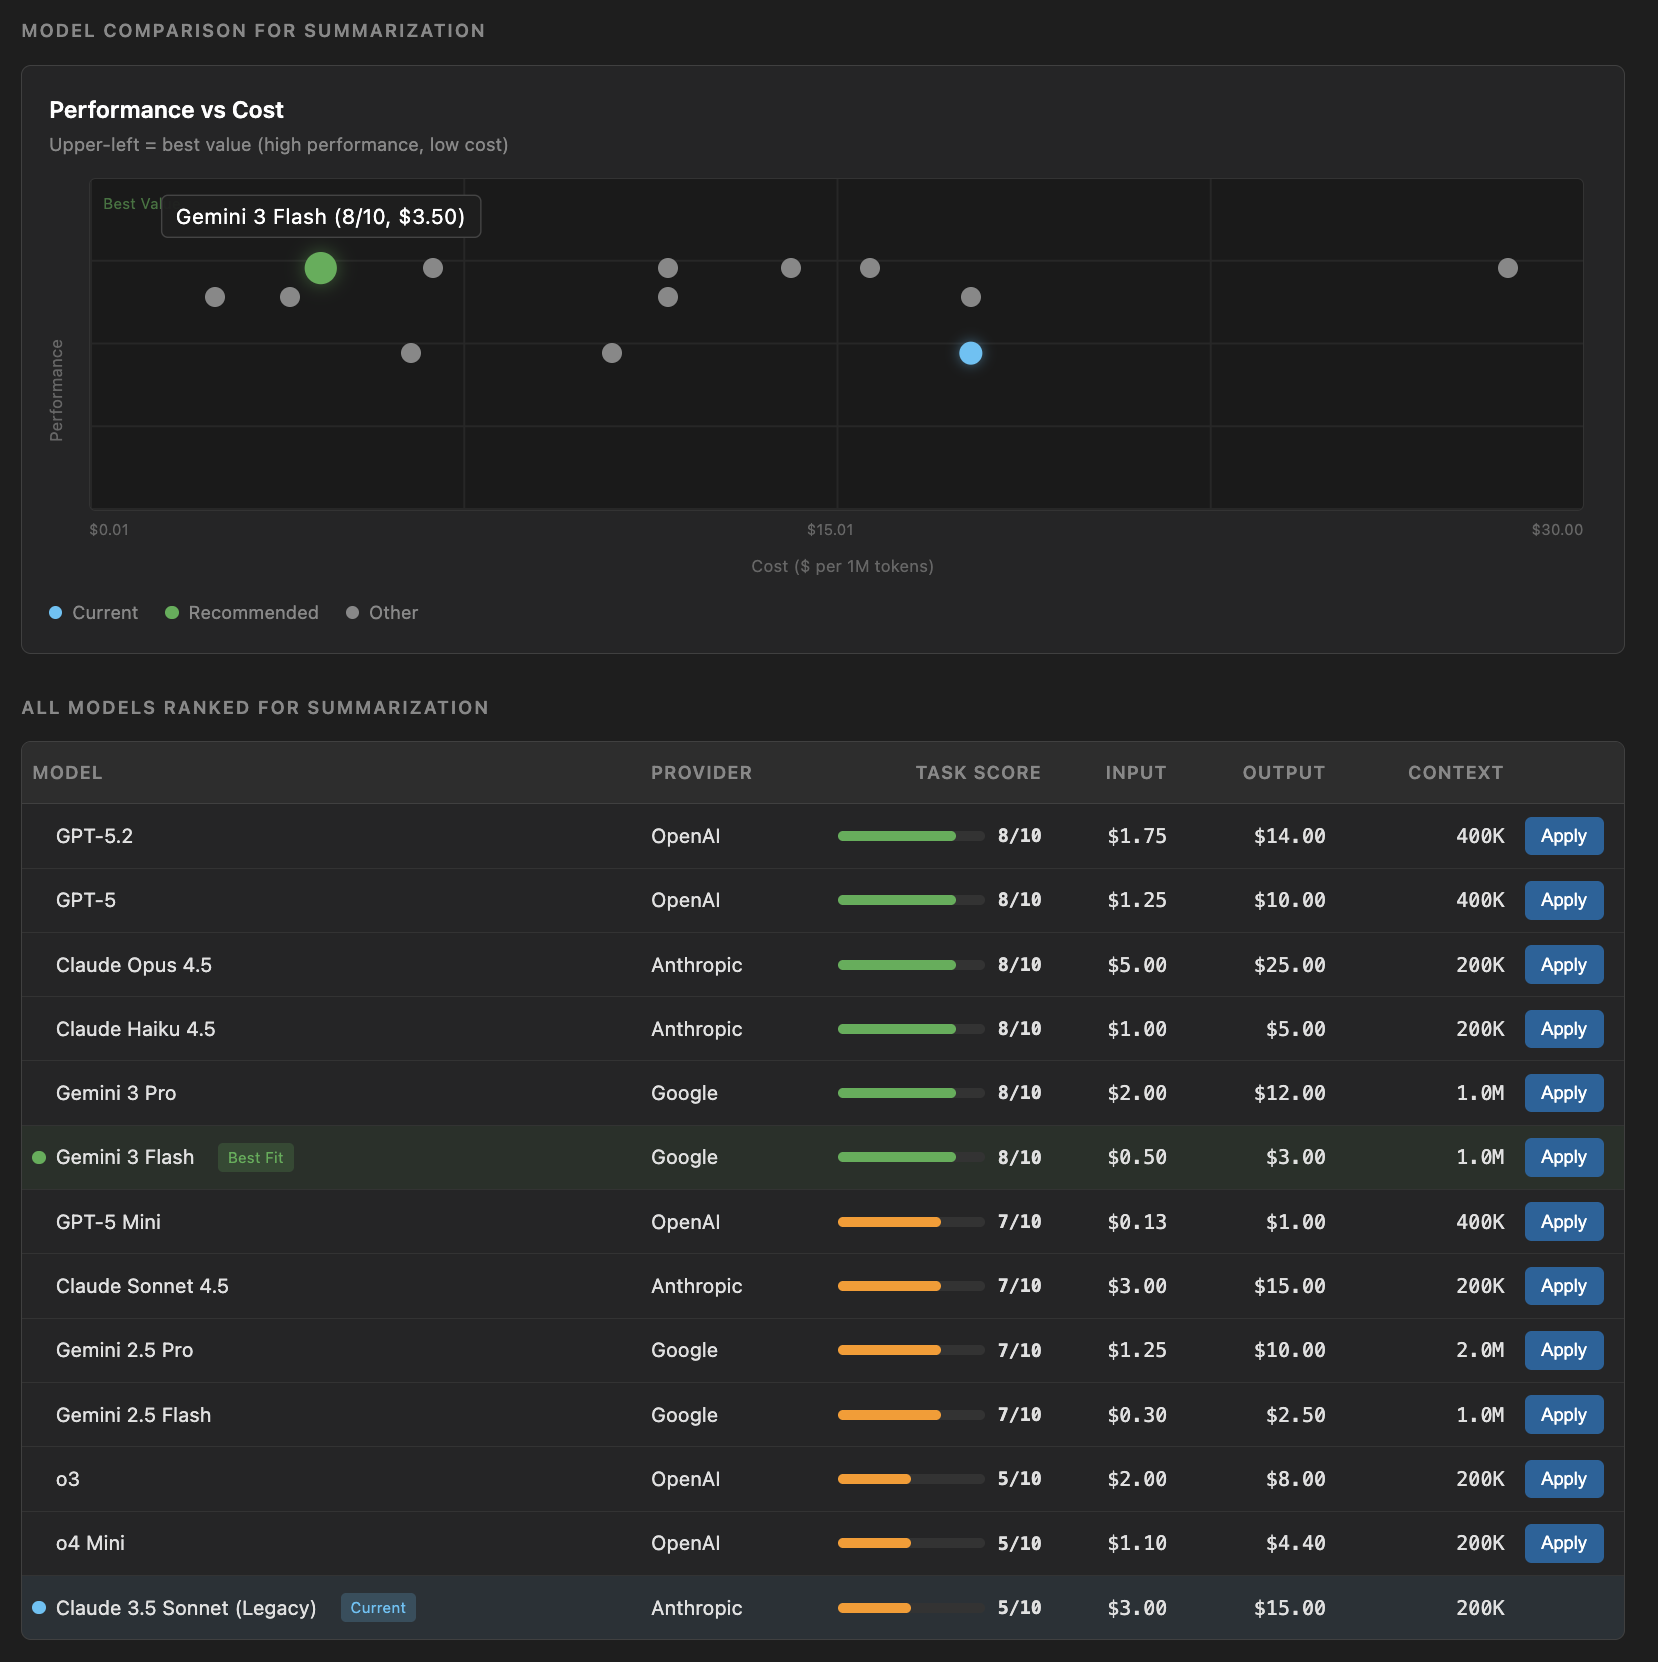Click "Anthropic" provider in the Claude Sonnet 4.5 row
1658x1662 pixels.
696,1286
